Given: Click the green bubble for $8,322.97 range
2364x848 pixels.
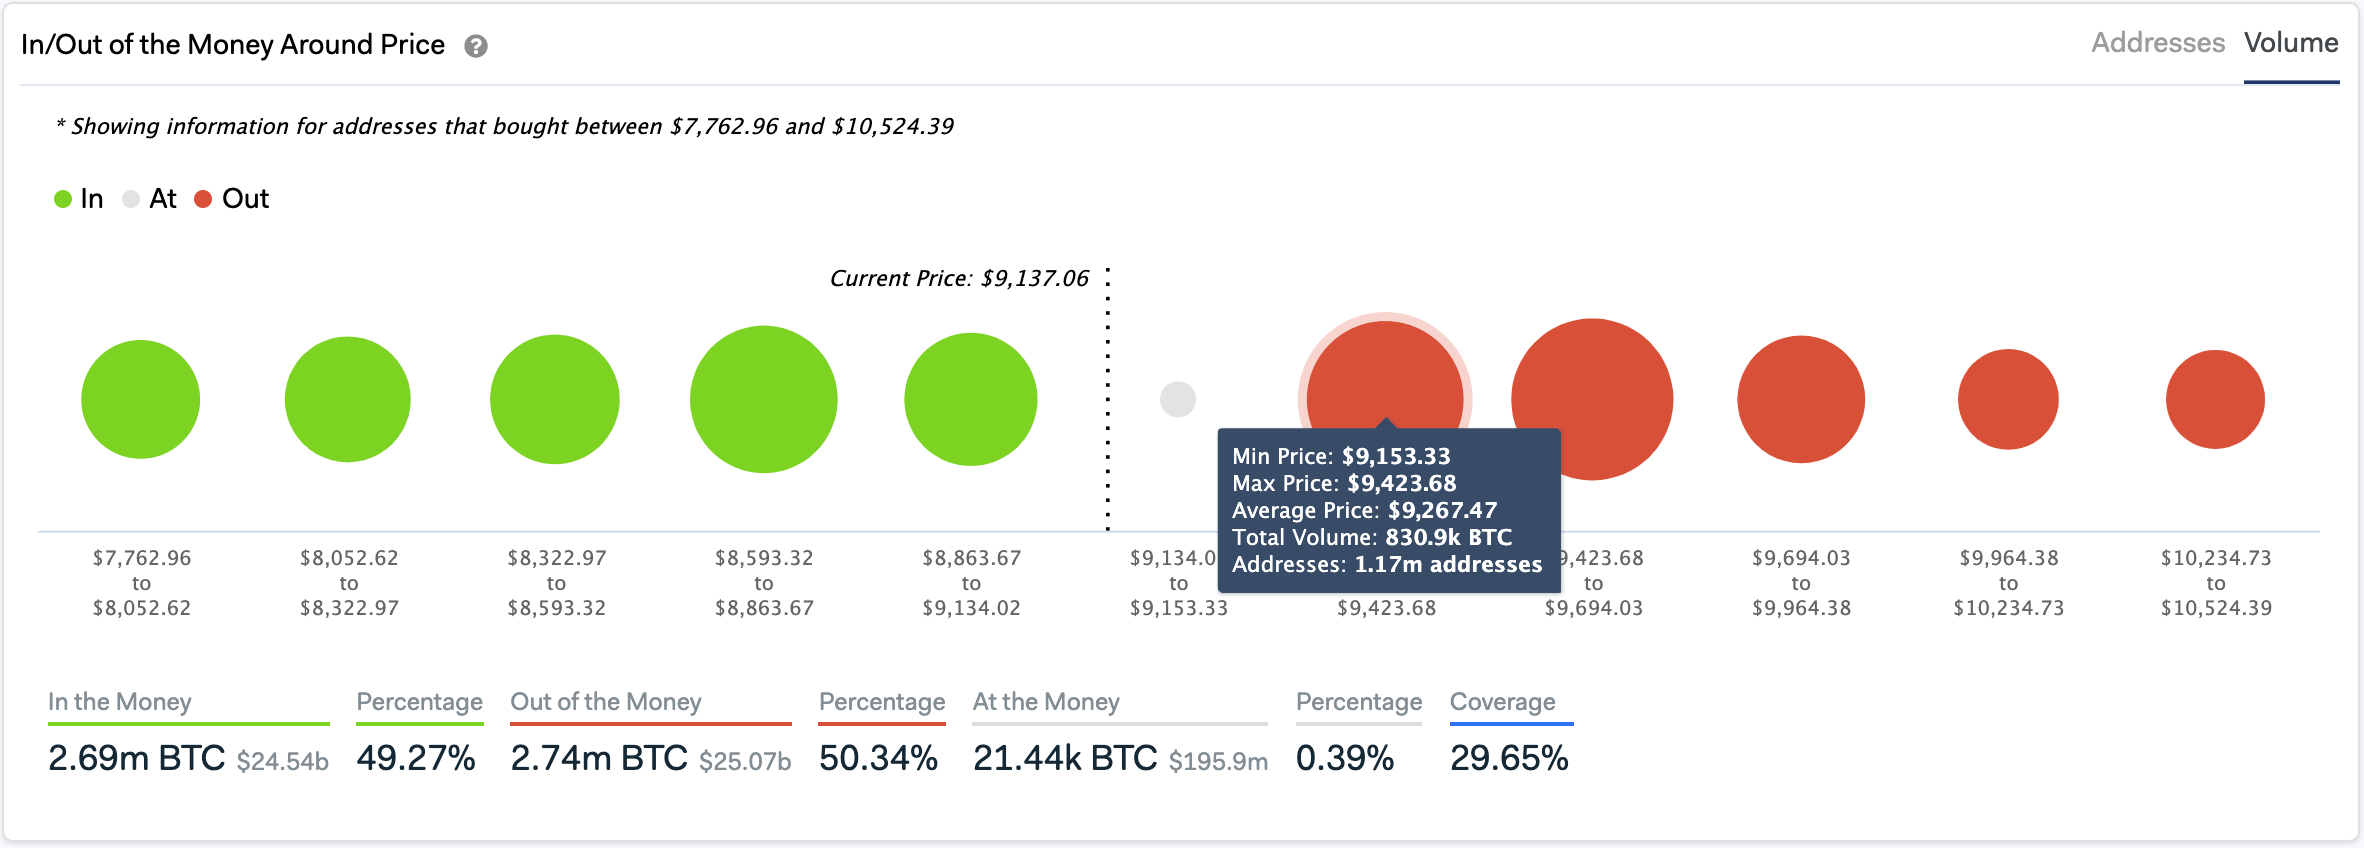Looking at the screenshot, I should point(555,398).
